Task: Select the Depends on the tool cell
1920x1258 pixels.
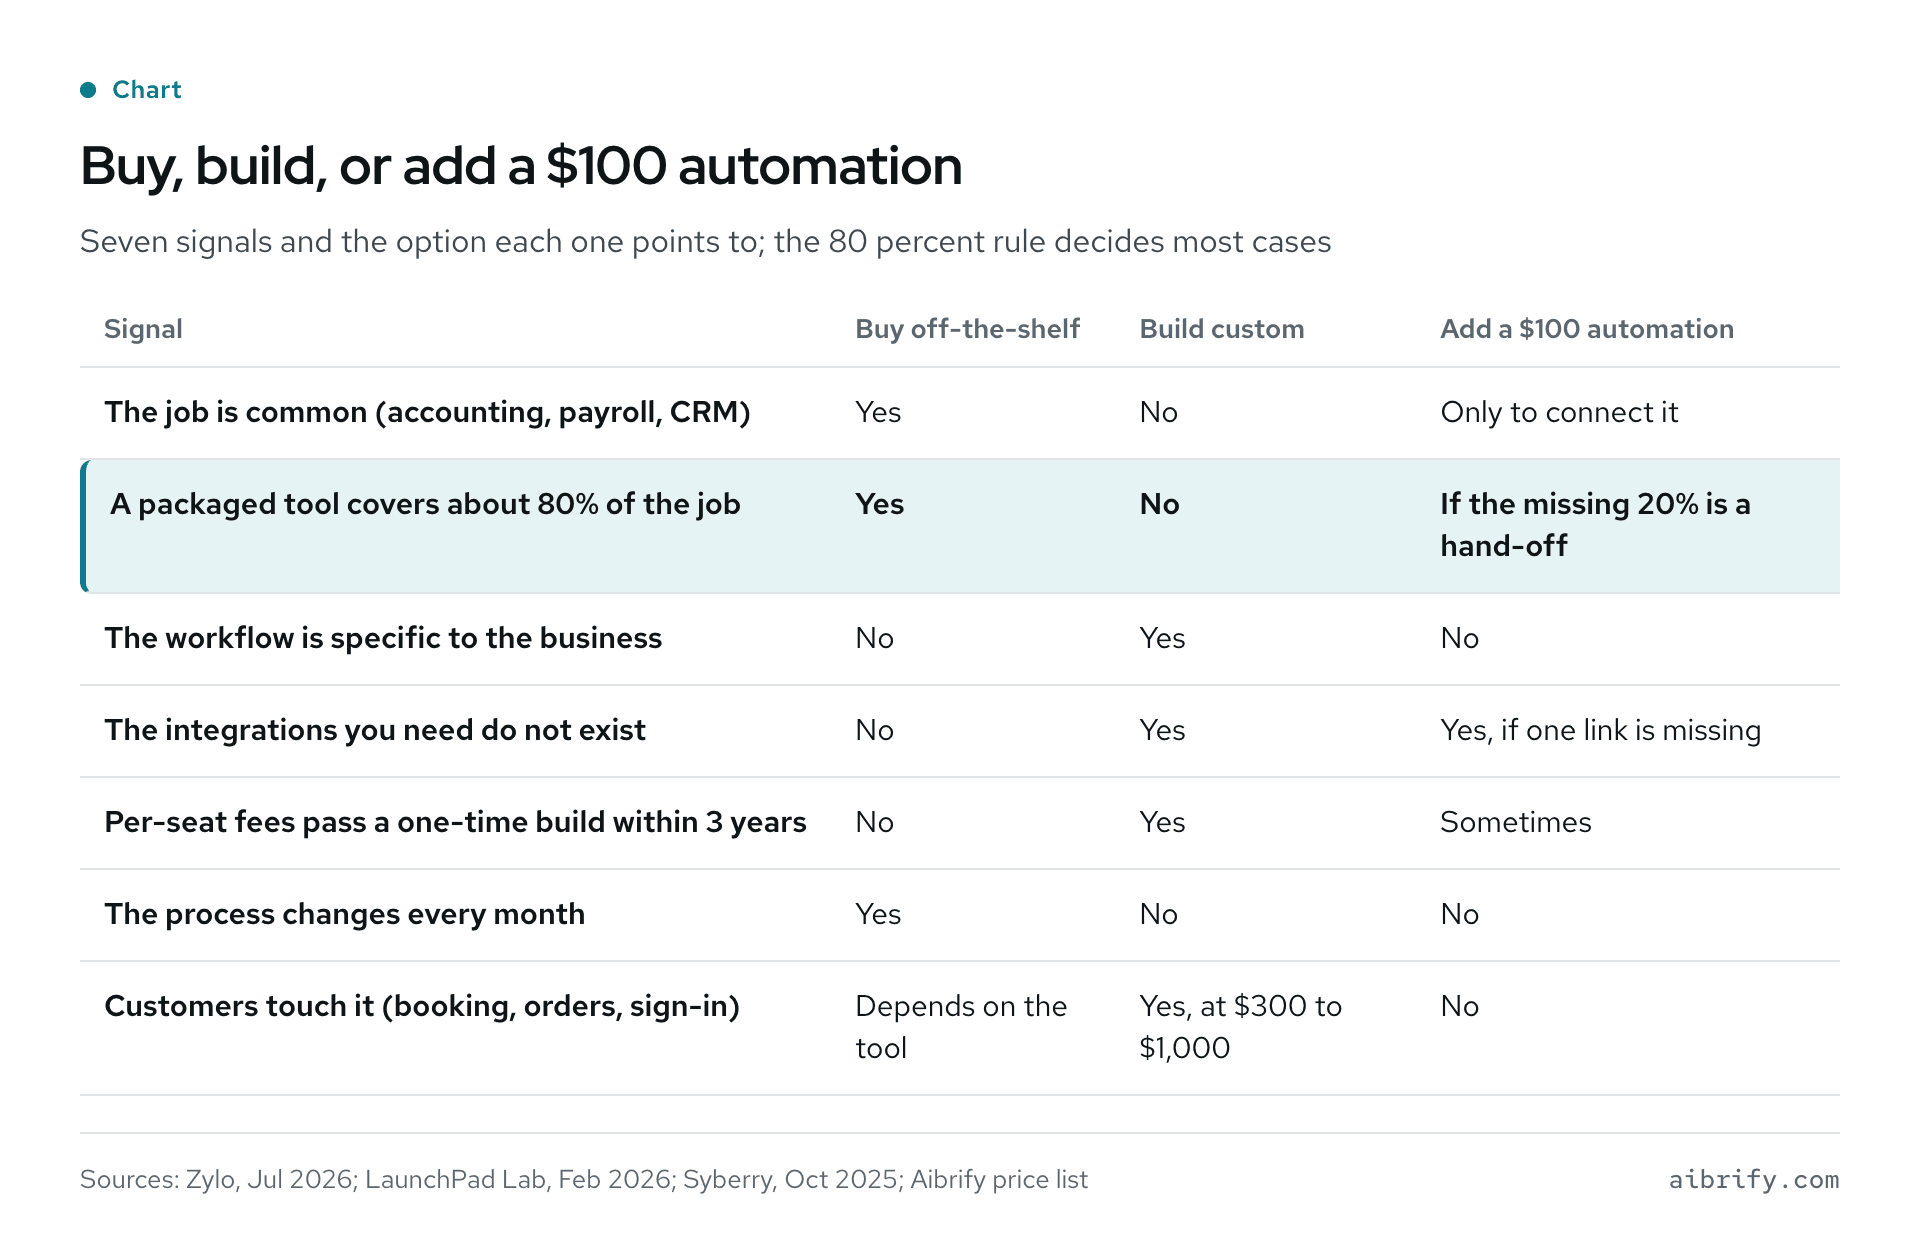Action: point(961,1027)
